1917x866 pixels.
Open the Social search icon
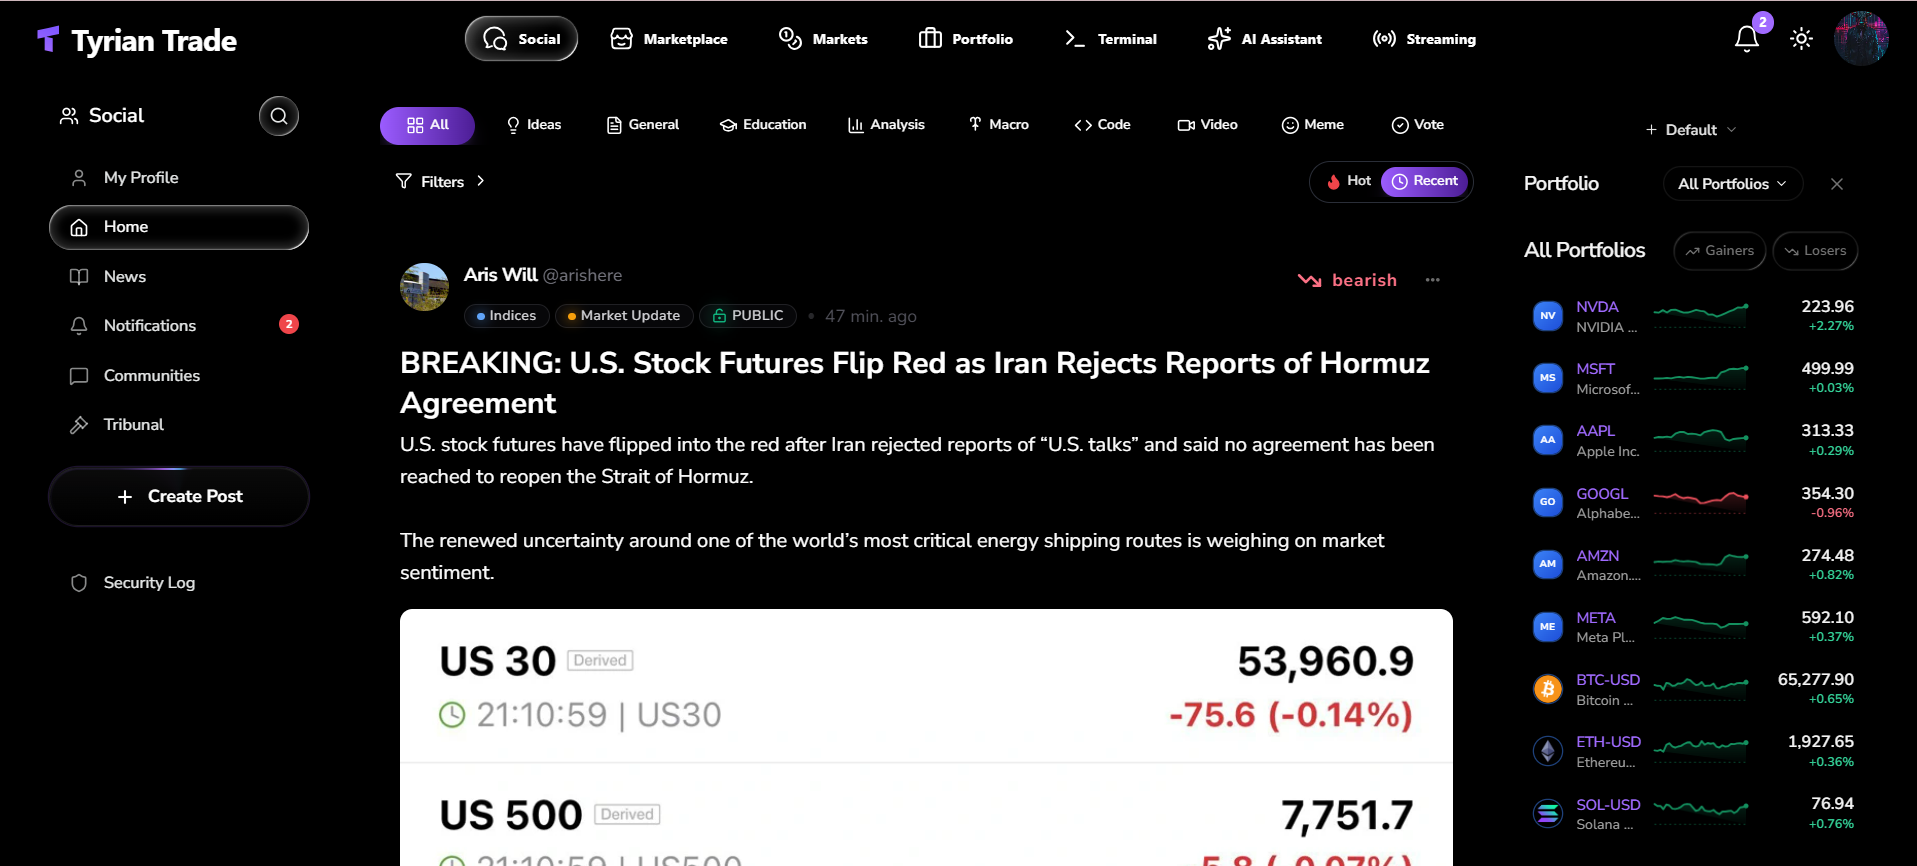click(279, 116)
